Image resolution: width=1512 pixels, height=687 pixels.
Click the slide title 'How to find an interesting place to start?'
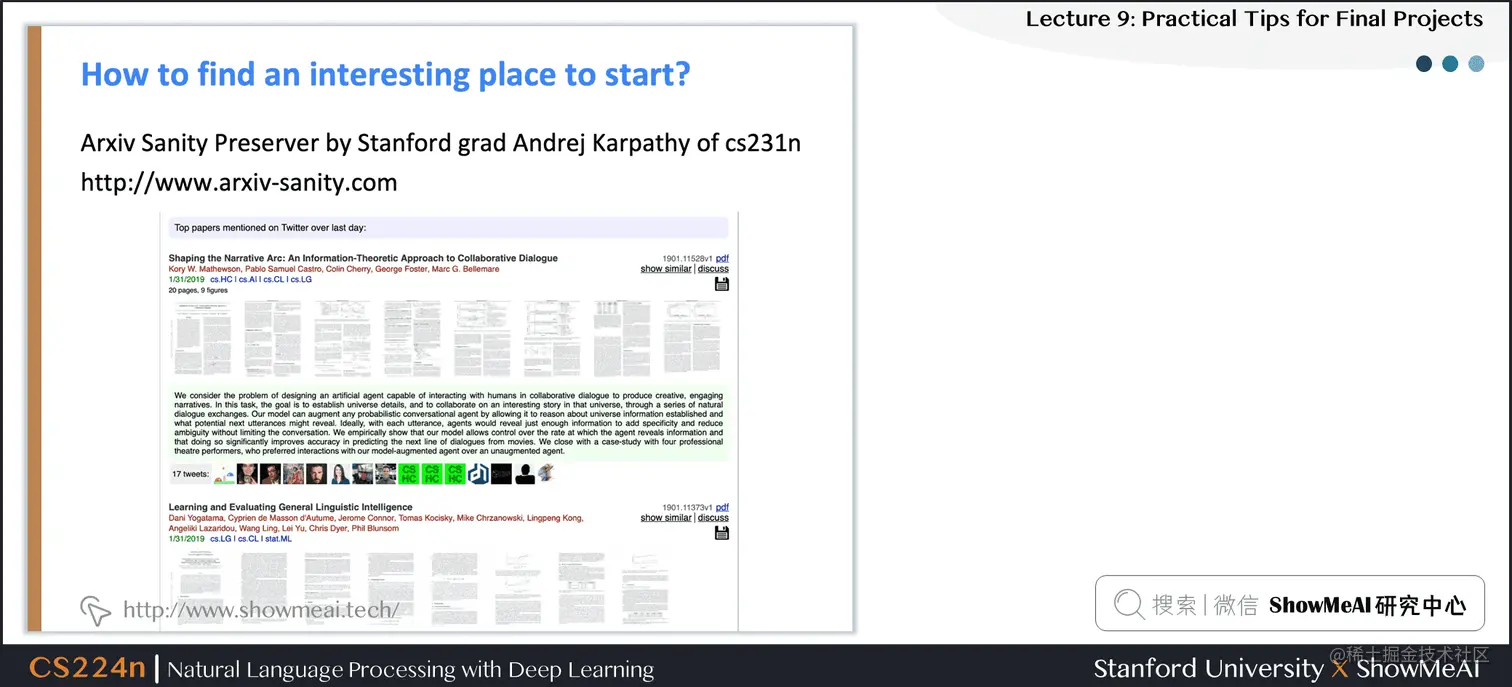(x=386, y=74)
